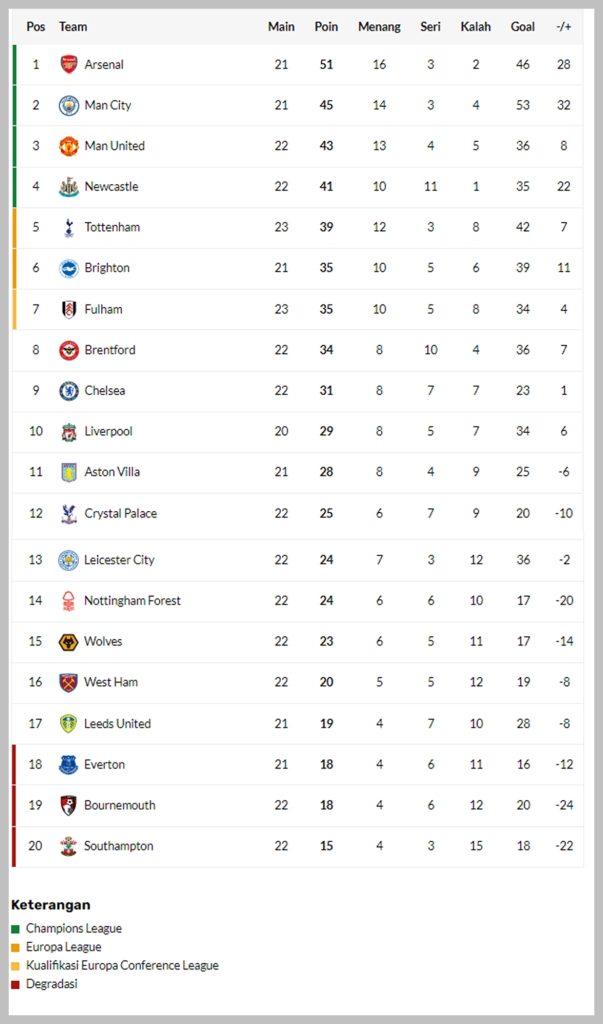Click the green Champions League legend swatch
603x1024 pixels.
16,929
